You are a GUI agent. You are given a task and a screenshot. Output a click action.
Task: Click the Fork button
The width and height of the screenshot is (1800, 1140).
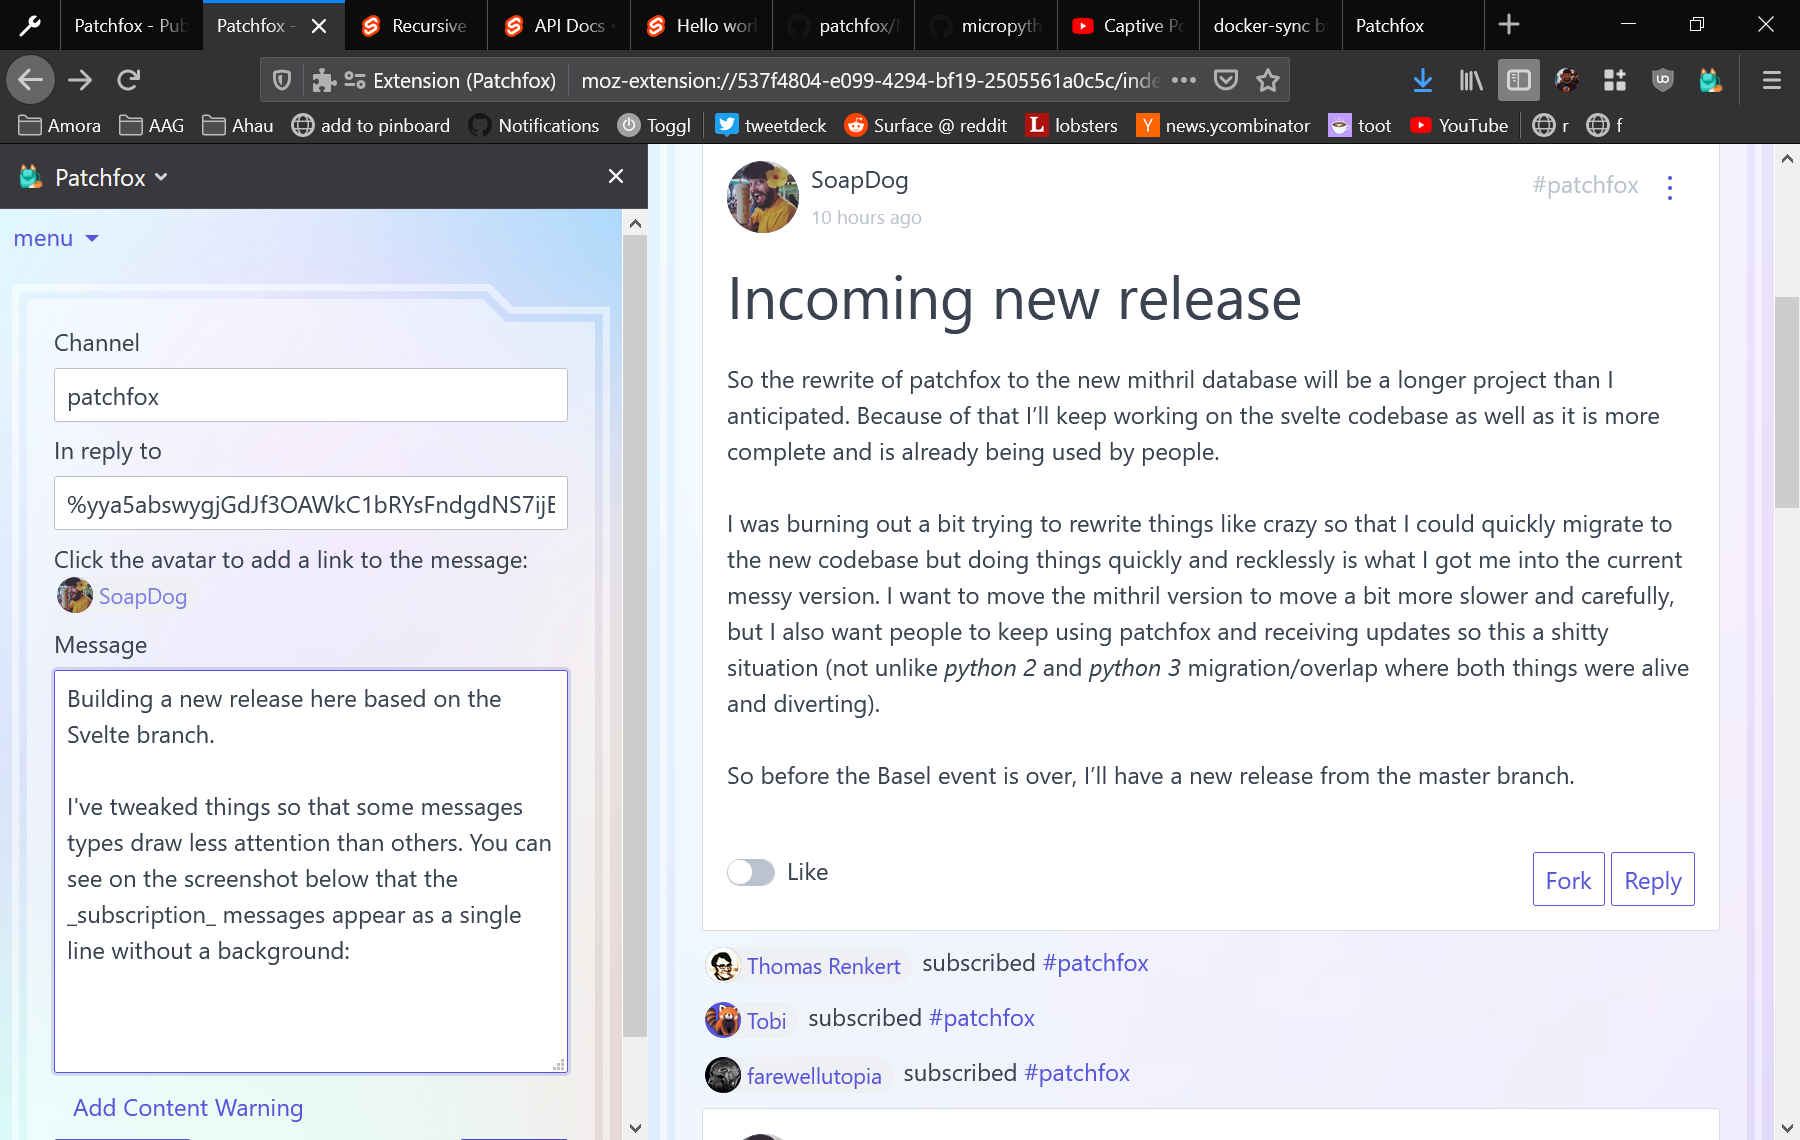click(1568, 879)
